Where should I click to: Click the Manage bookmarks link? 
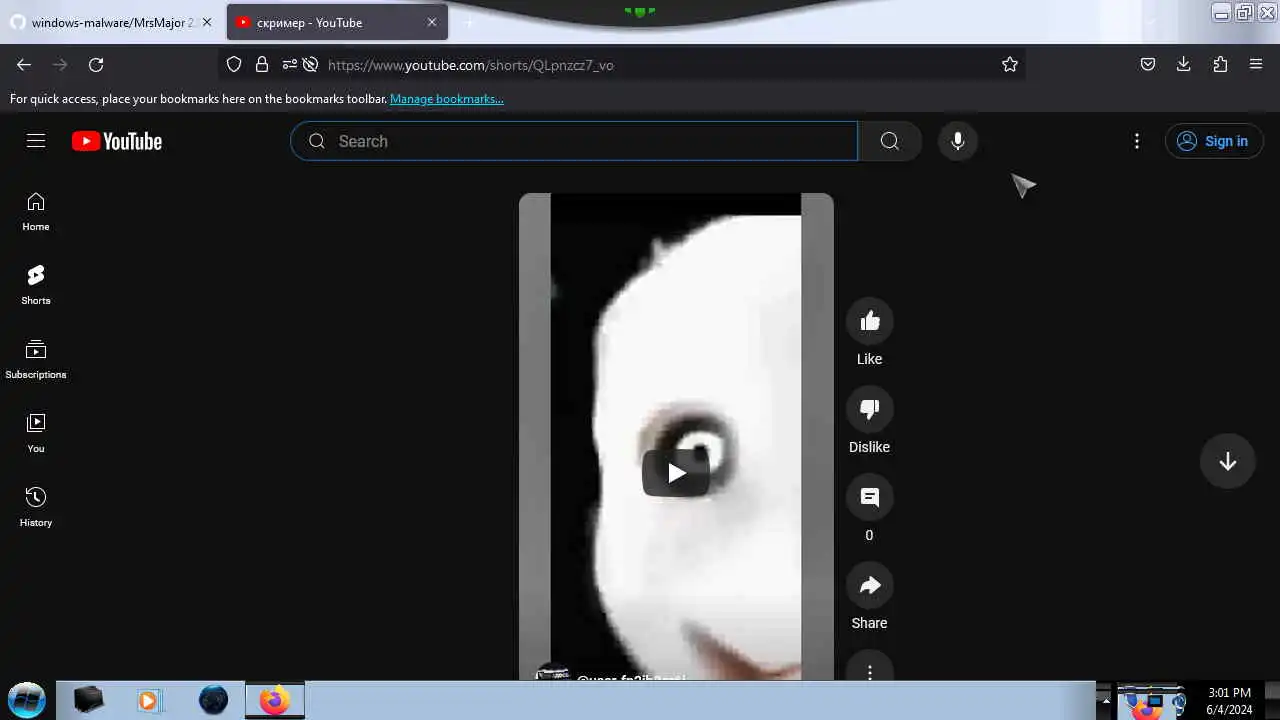(x=447, y=99)
